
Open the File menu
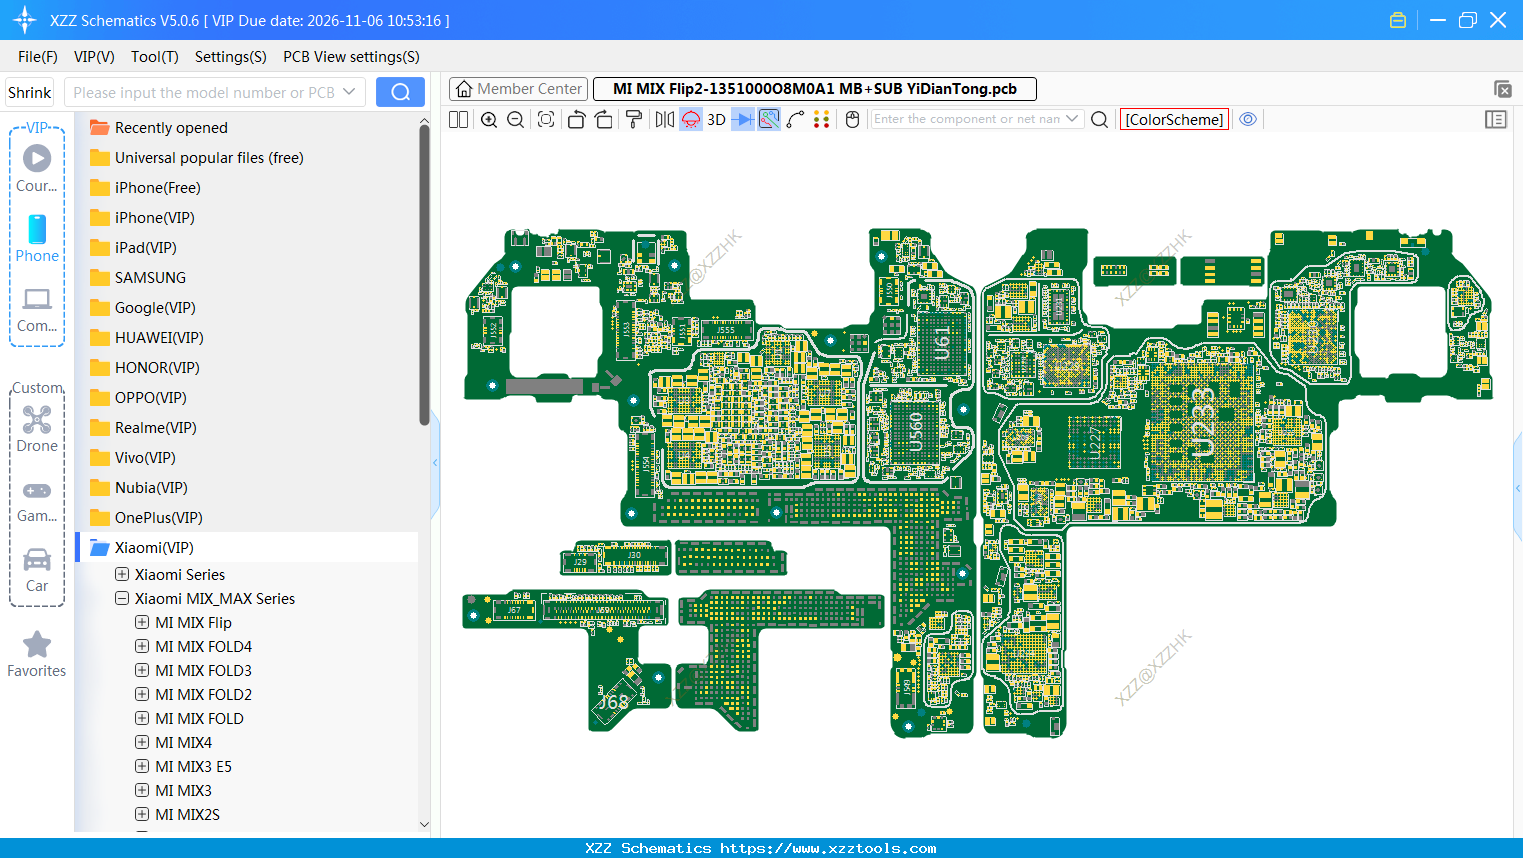[x=38, y=57]
